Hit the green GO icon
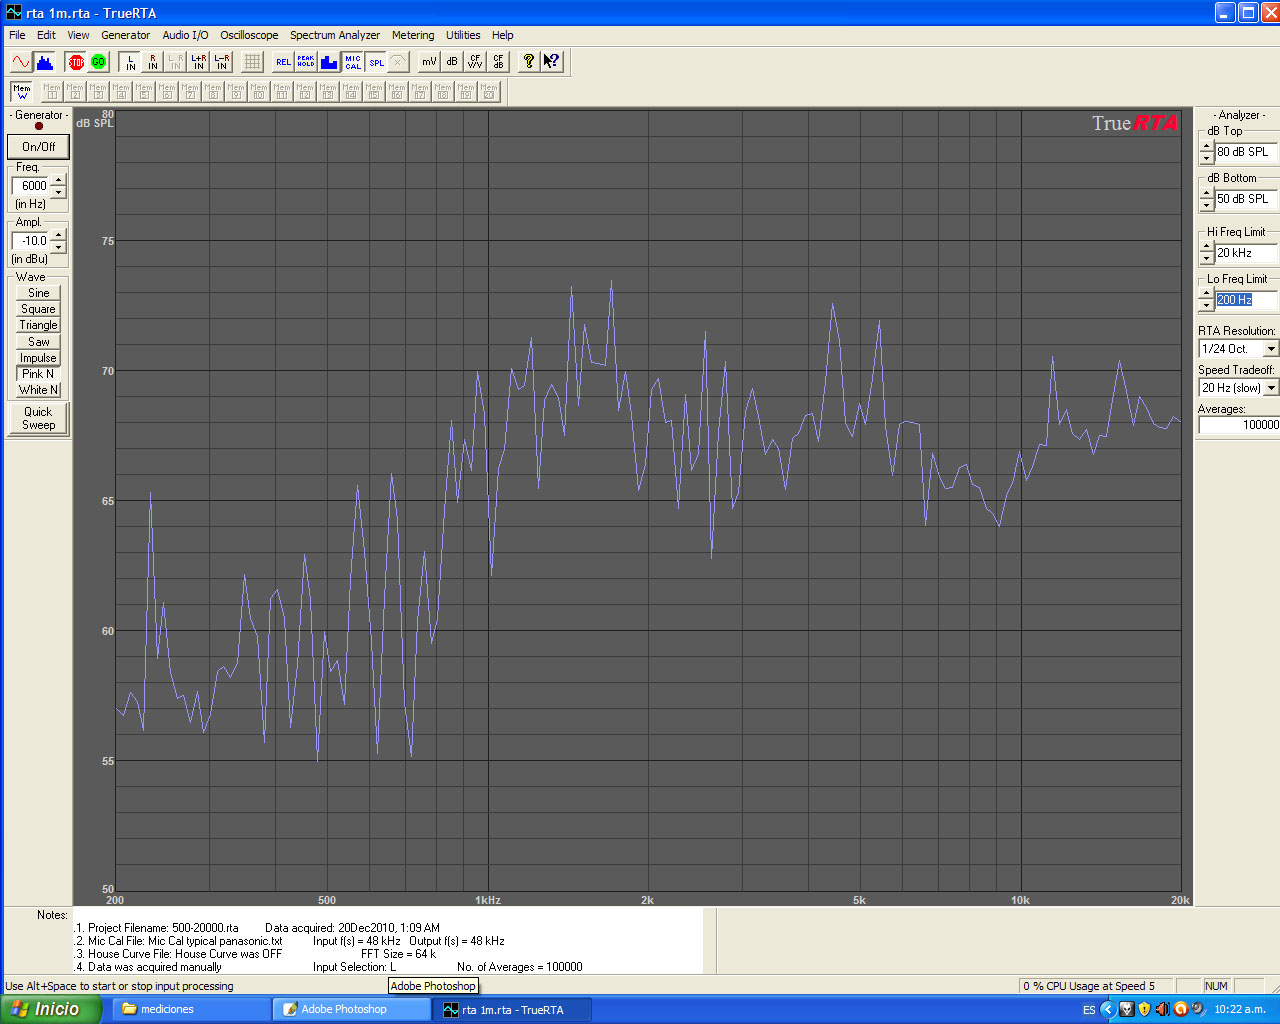 click(x=98, y=62)
